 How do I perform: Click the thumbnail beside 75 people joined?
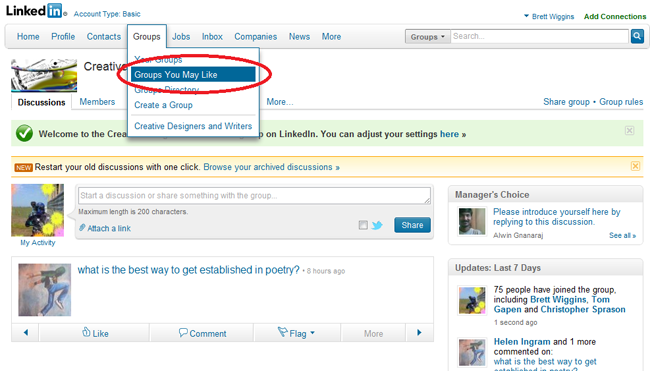472,300
